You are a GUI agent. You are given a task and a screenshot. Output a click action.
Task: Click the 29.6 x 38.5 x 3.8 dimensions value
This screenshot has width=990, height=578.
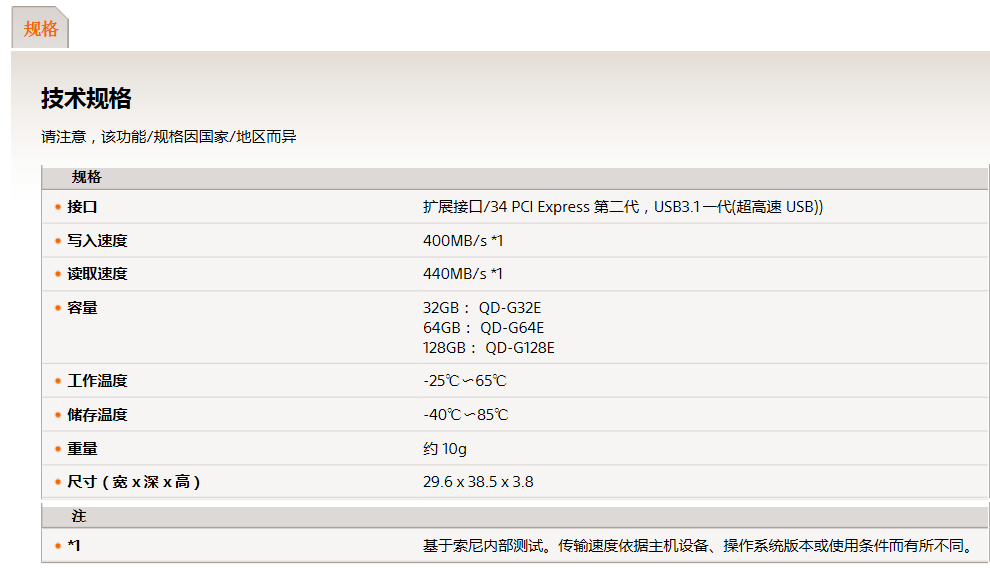coord(478,482)
